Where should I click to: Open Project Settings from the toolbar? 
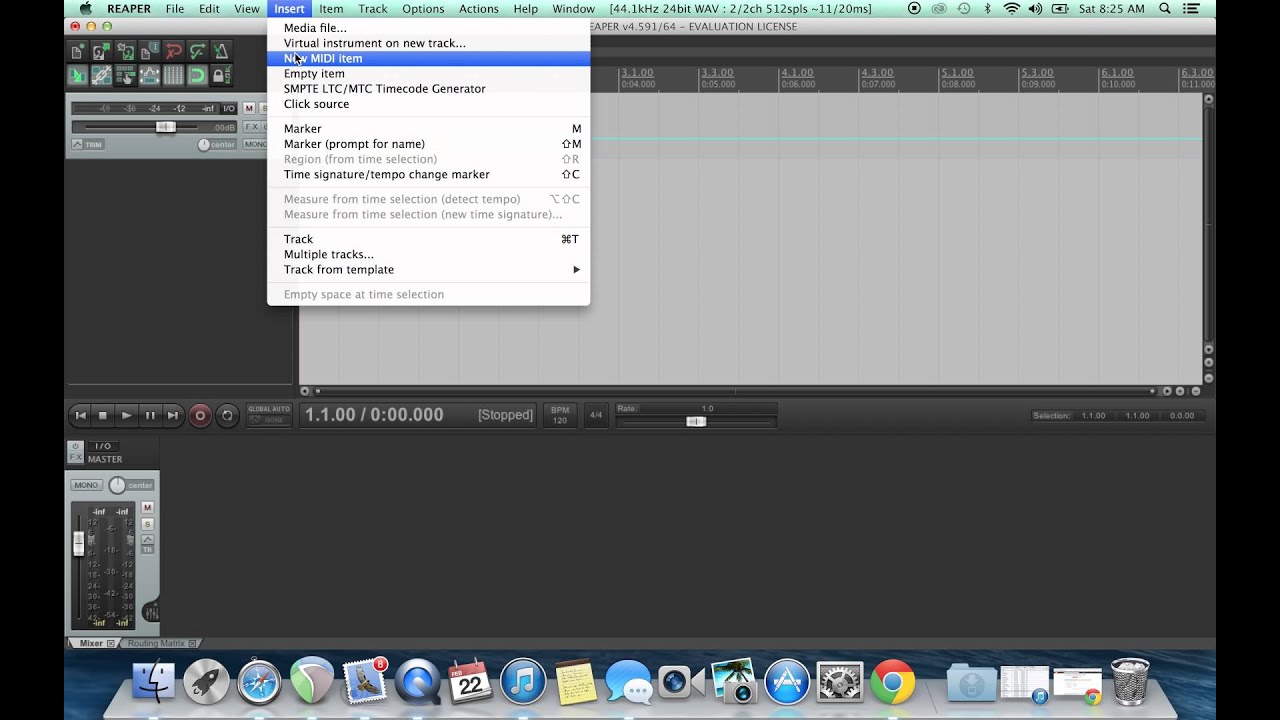[x=149, y=52]
